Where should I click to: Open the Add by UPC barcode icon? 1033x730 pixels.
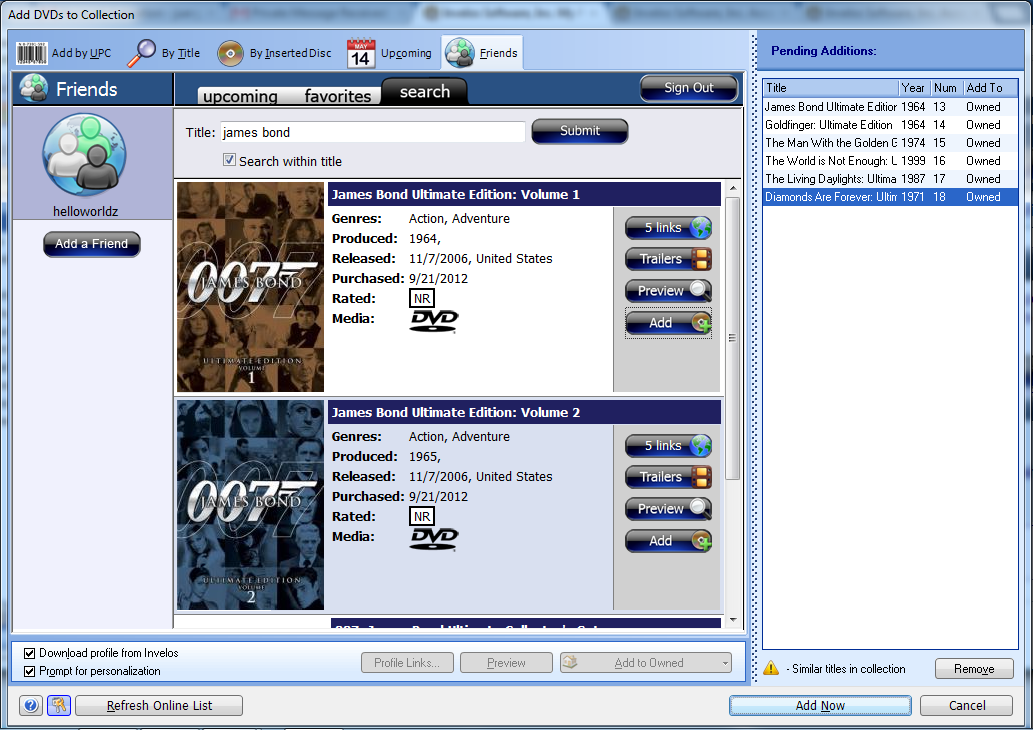click(x=32, y=53)
